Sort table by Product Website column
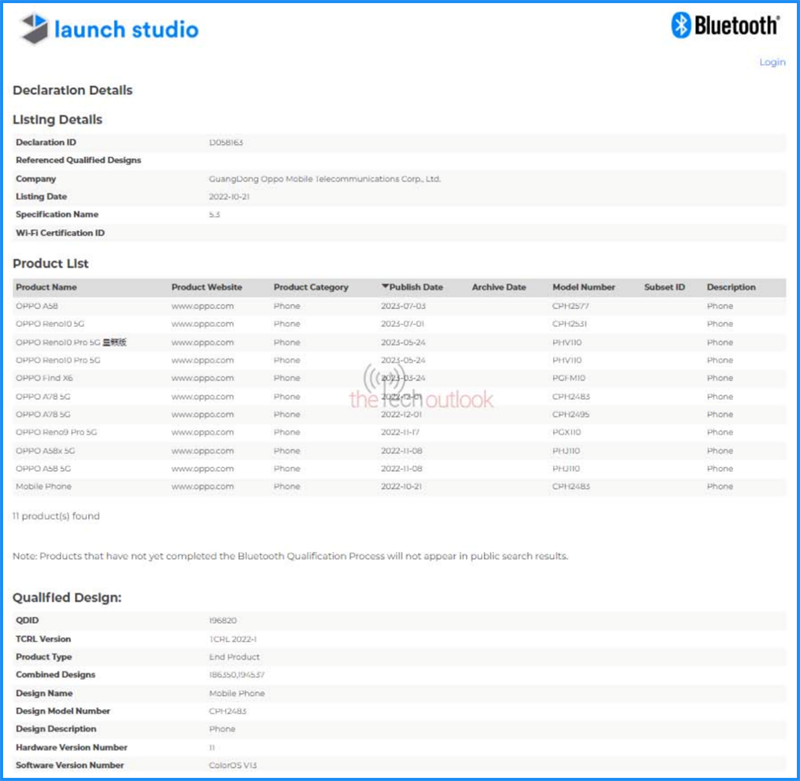Screen dimensions: 800x781 [x=207, y=287]
